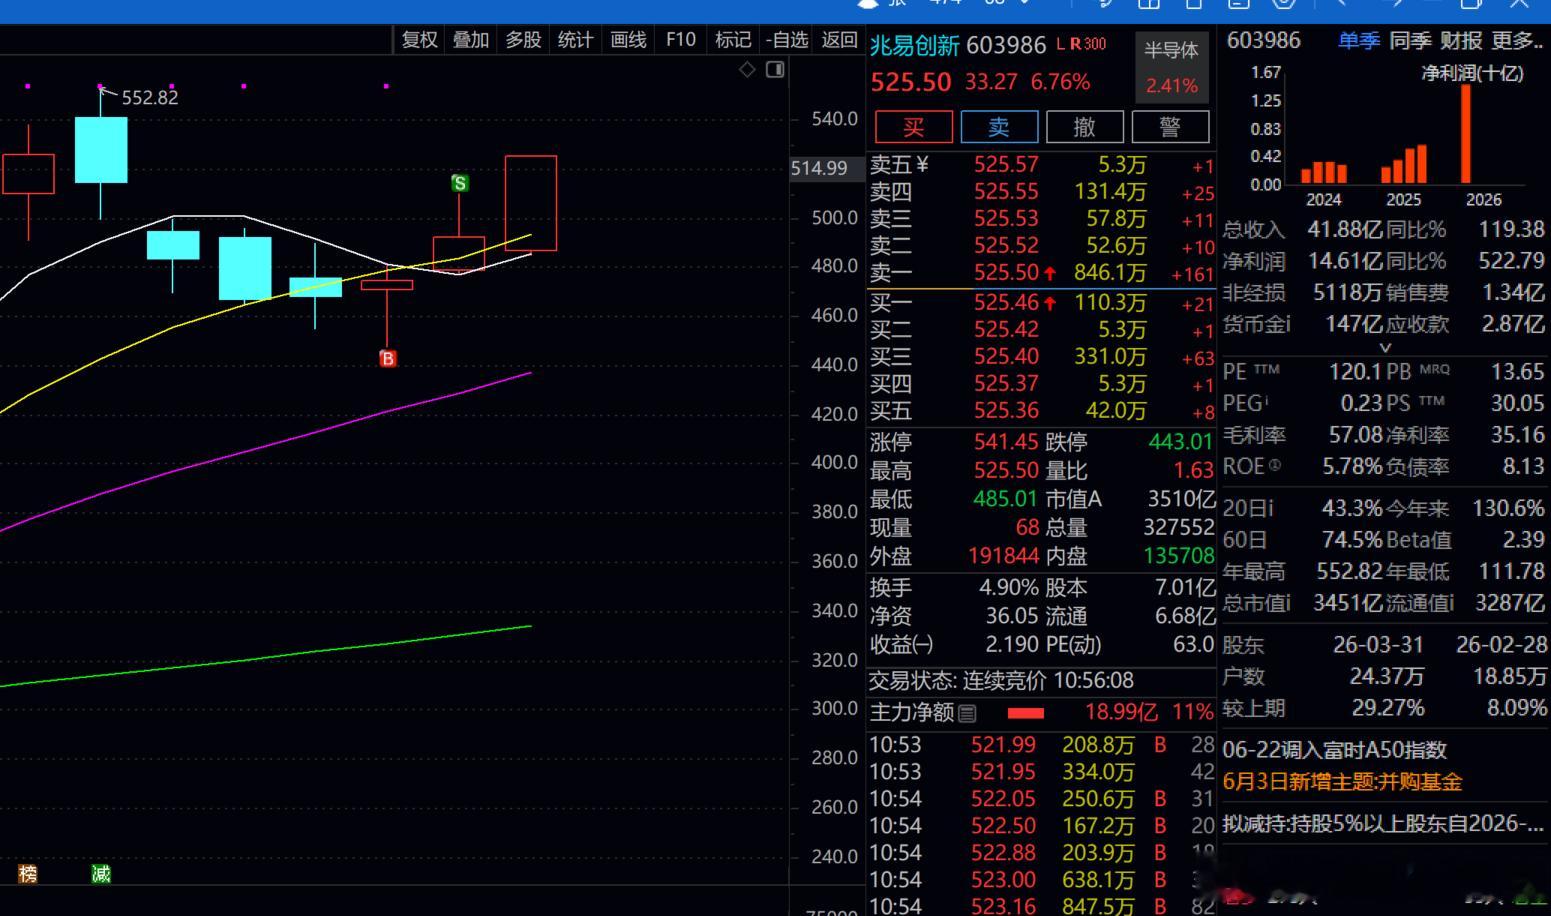Click the 买一 price 525.46 row
Screen dimensions: 1551x916
pyautogui.click(x=1040, y=302)
